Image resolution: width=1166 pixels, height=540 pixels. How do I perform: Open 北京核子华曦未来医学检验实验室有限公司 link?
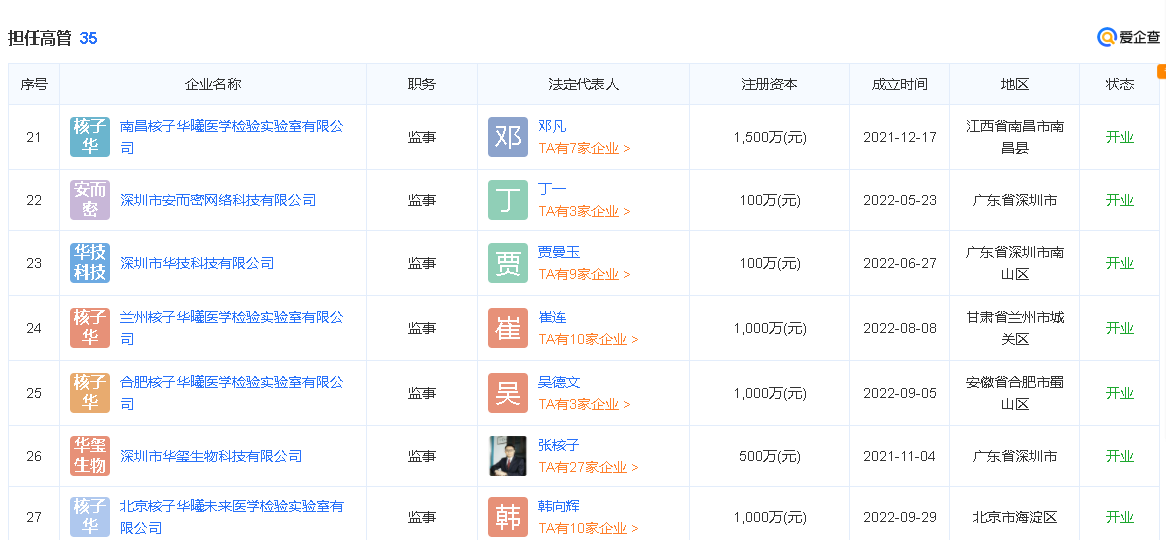tap(231, 517)
